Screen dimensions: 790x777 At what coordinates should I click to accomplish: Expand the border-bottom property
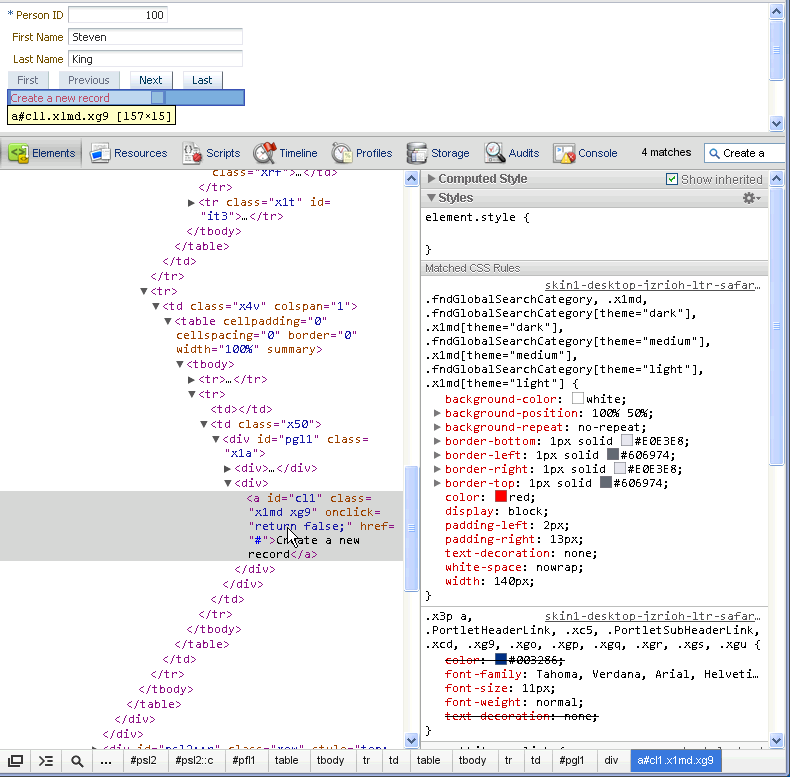(437, 441)
